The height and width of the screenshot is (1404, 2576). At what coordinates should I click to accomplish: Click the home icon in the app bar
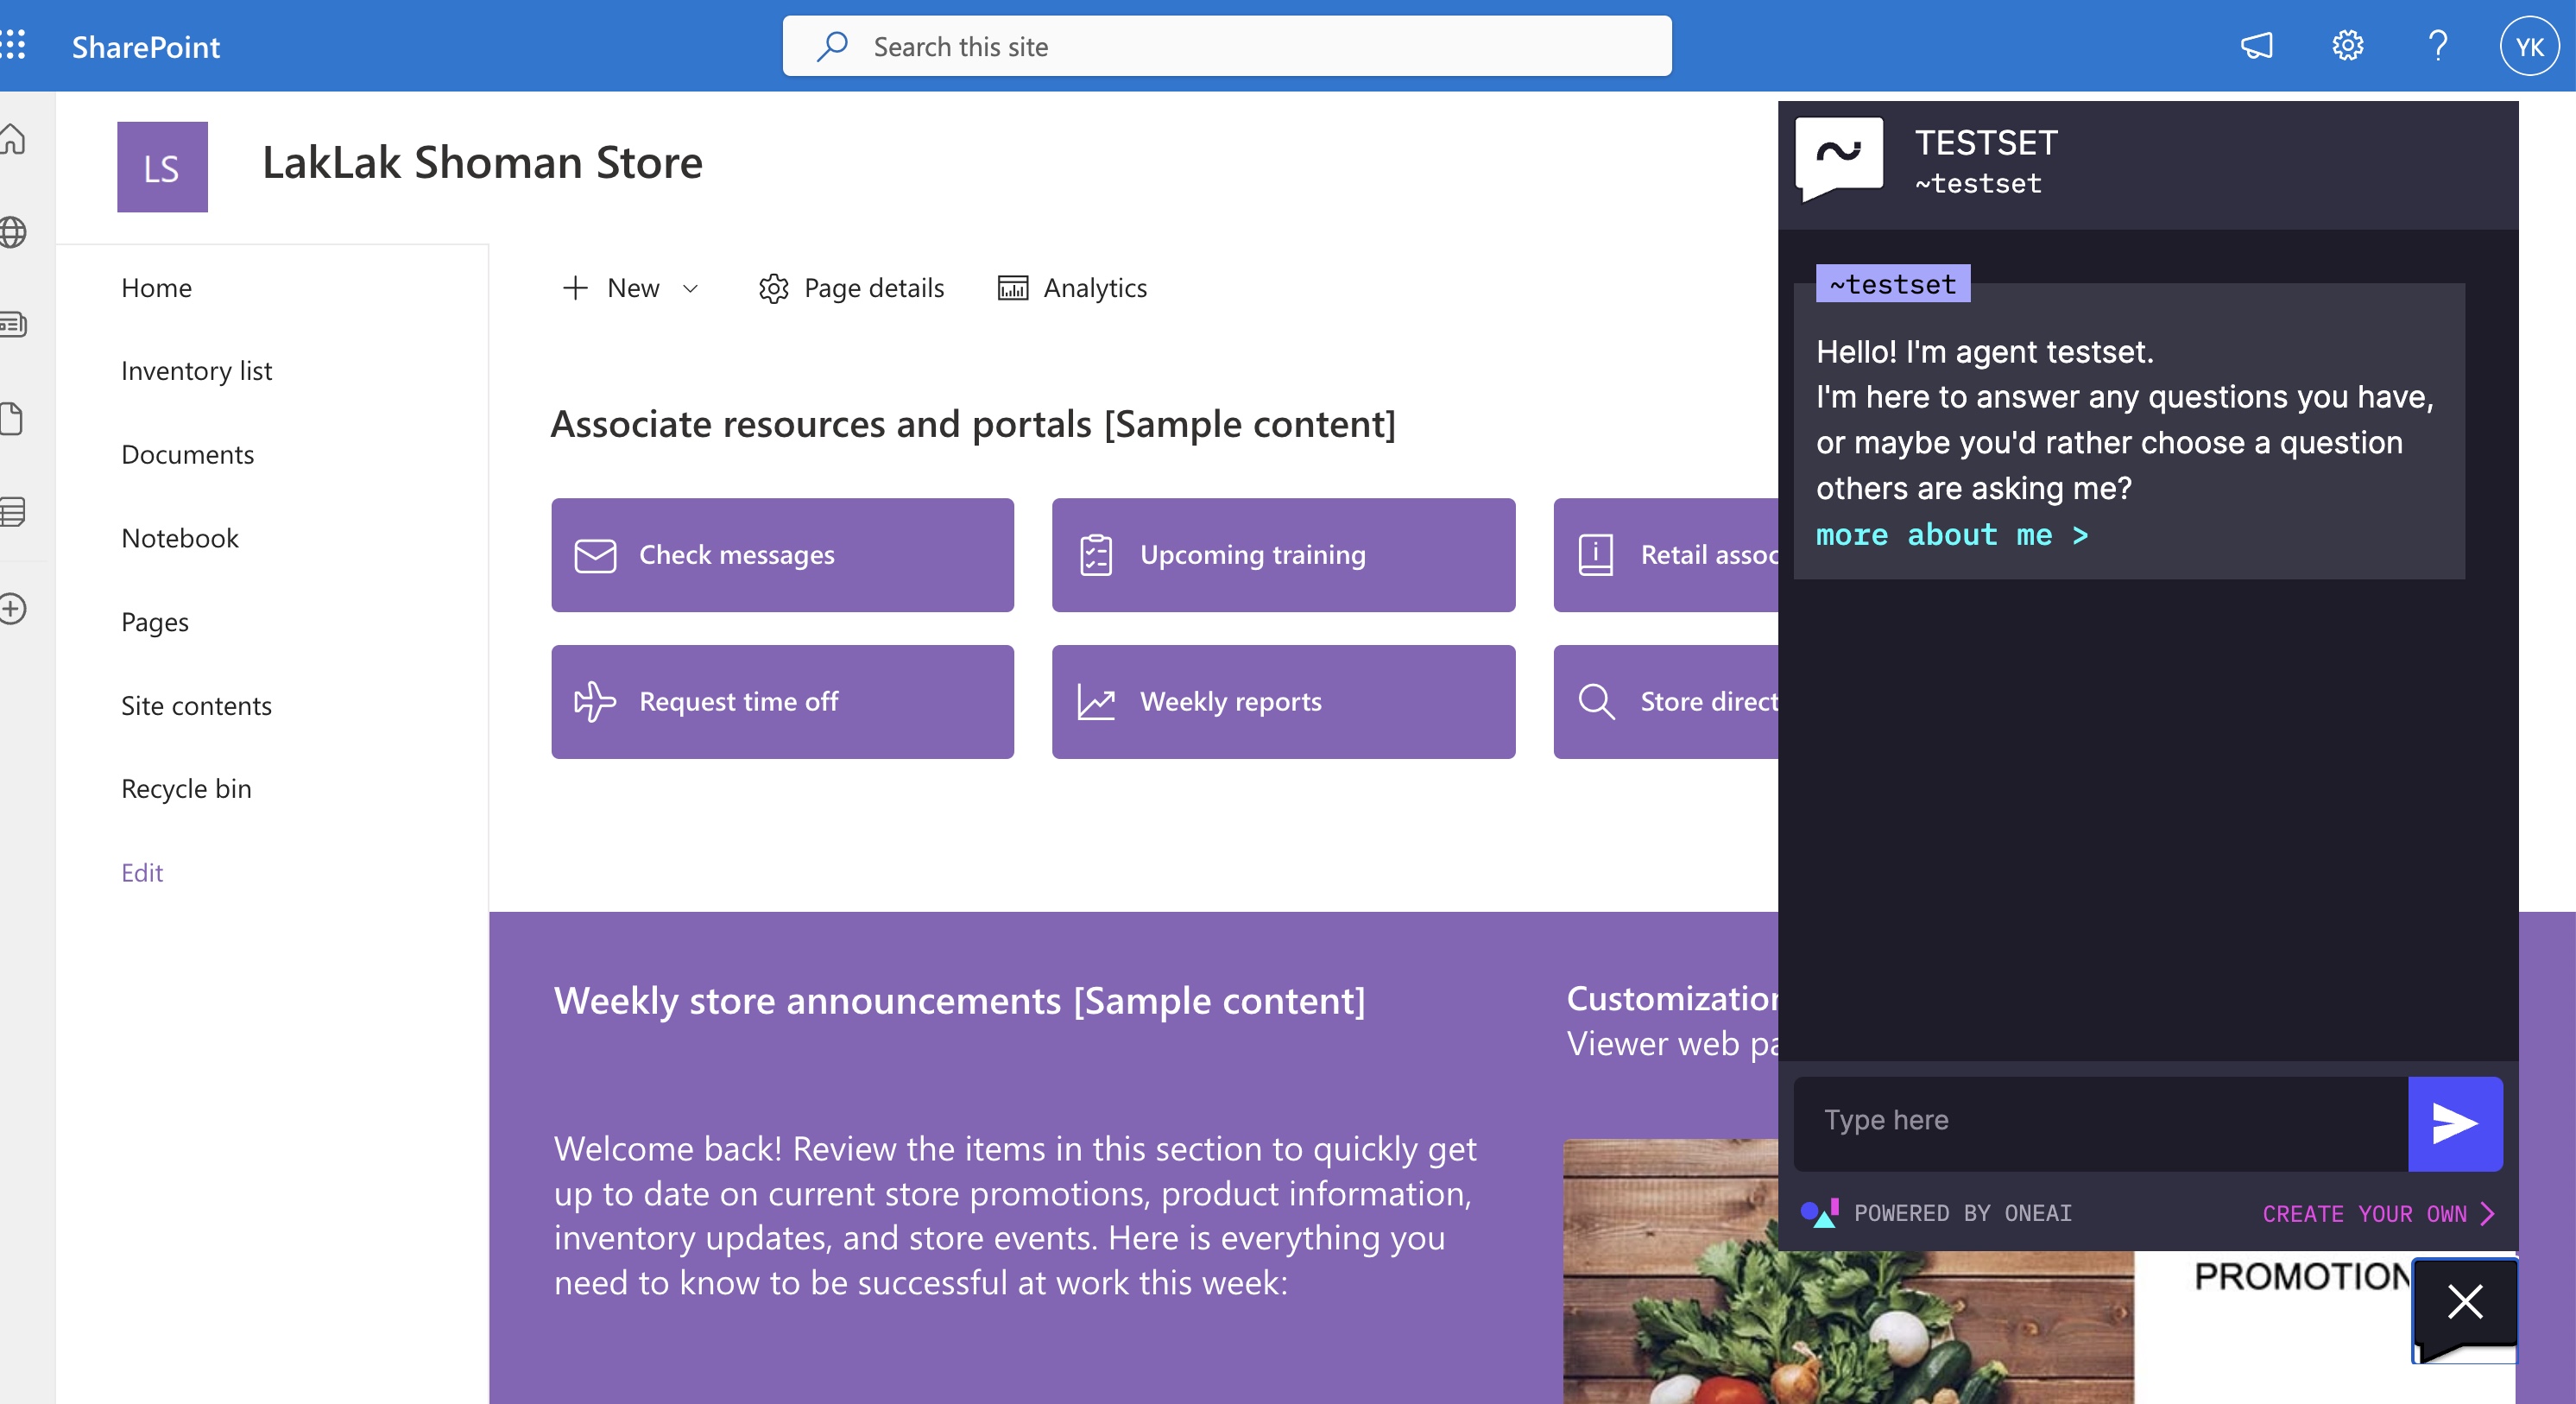coord(13,139)
